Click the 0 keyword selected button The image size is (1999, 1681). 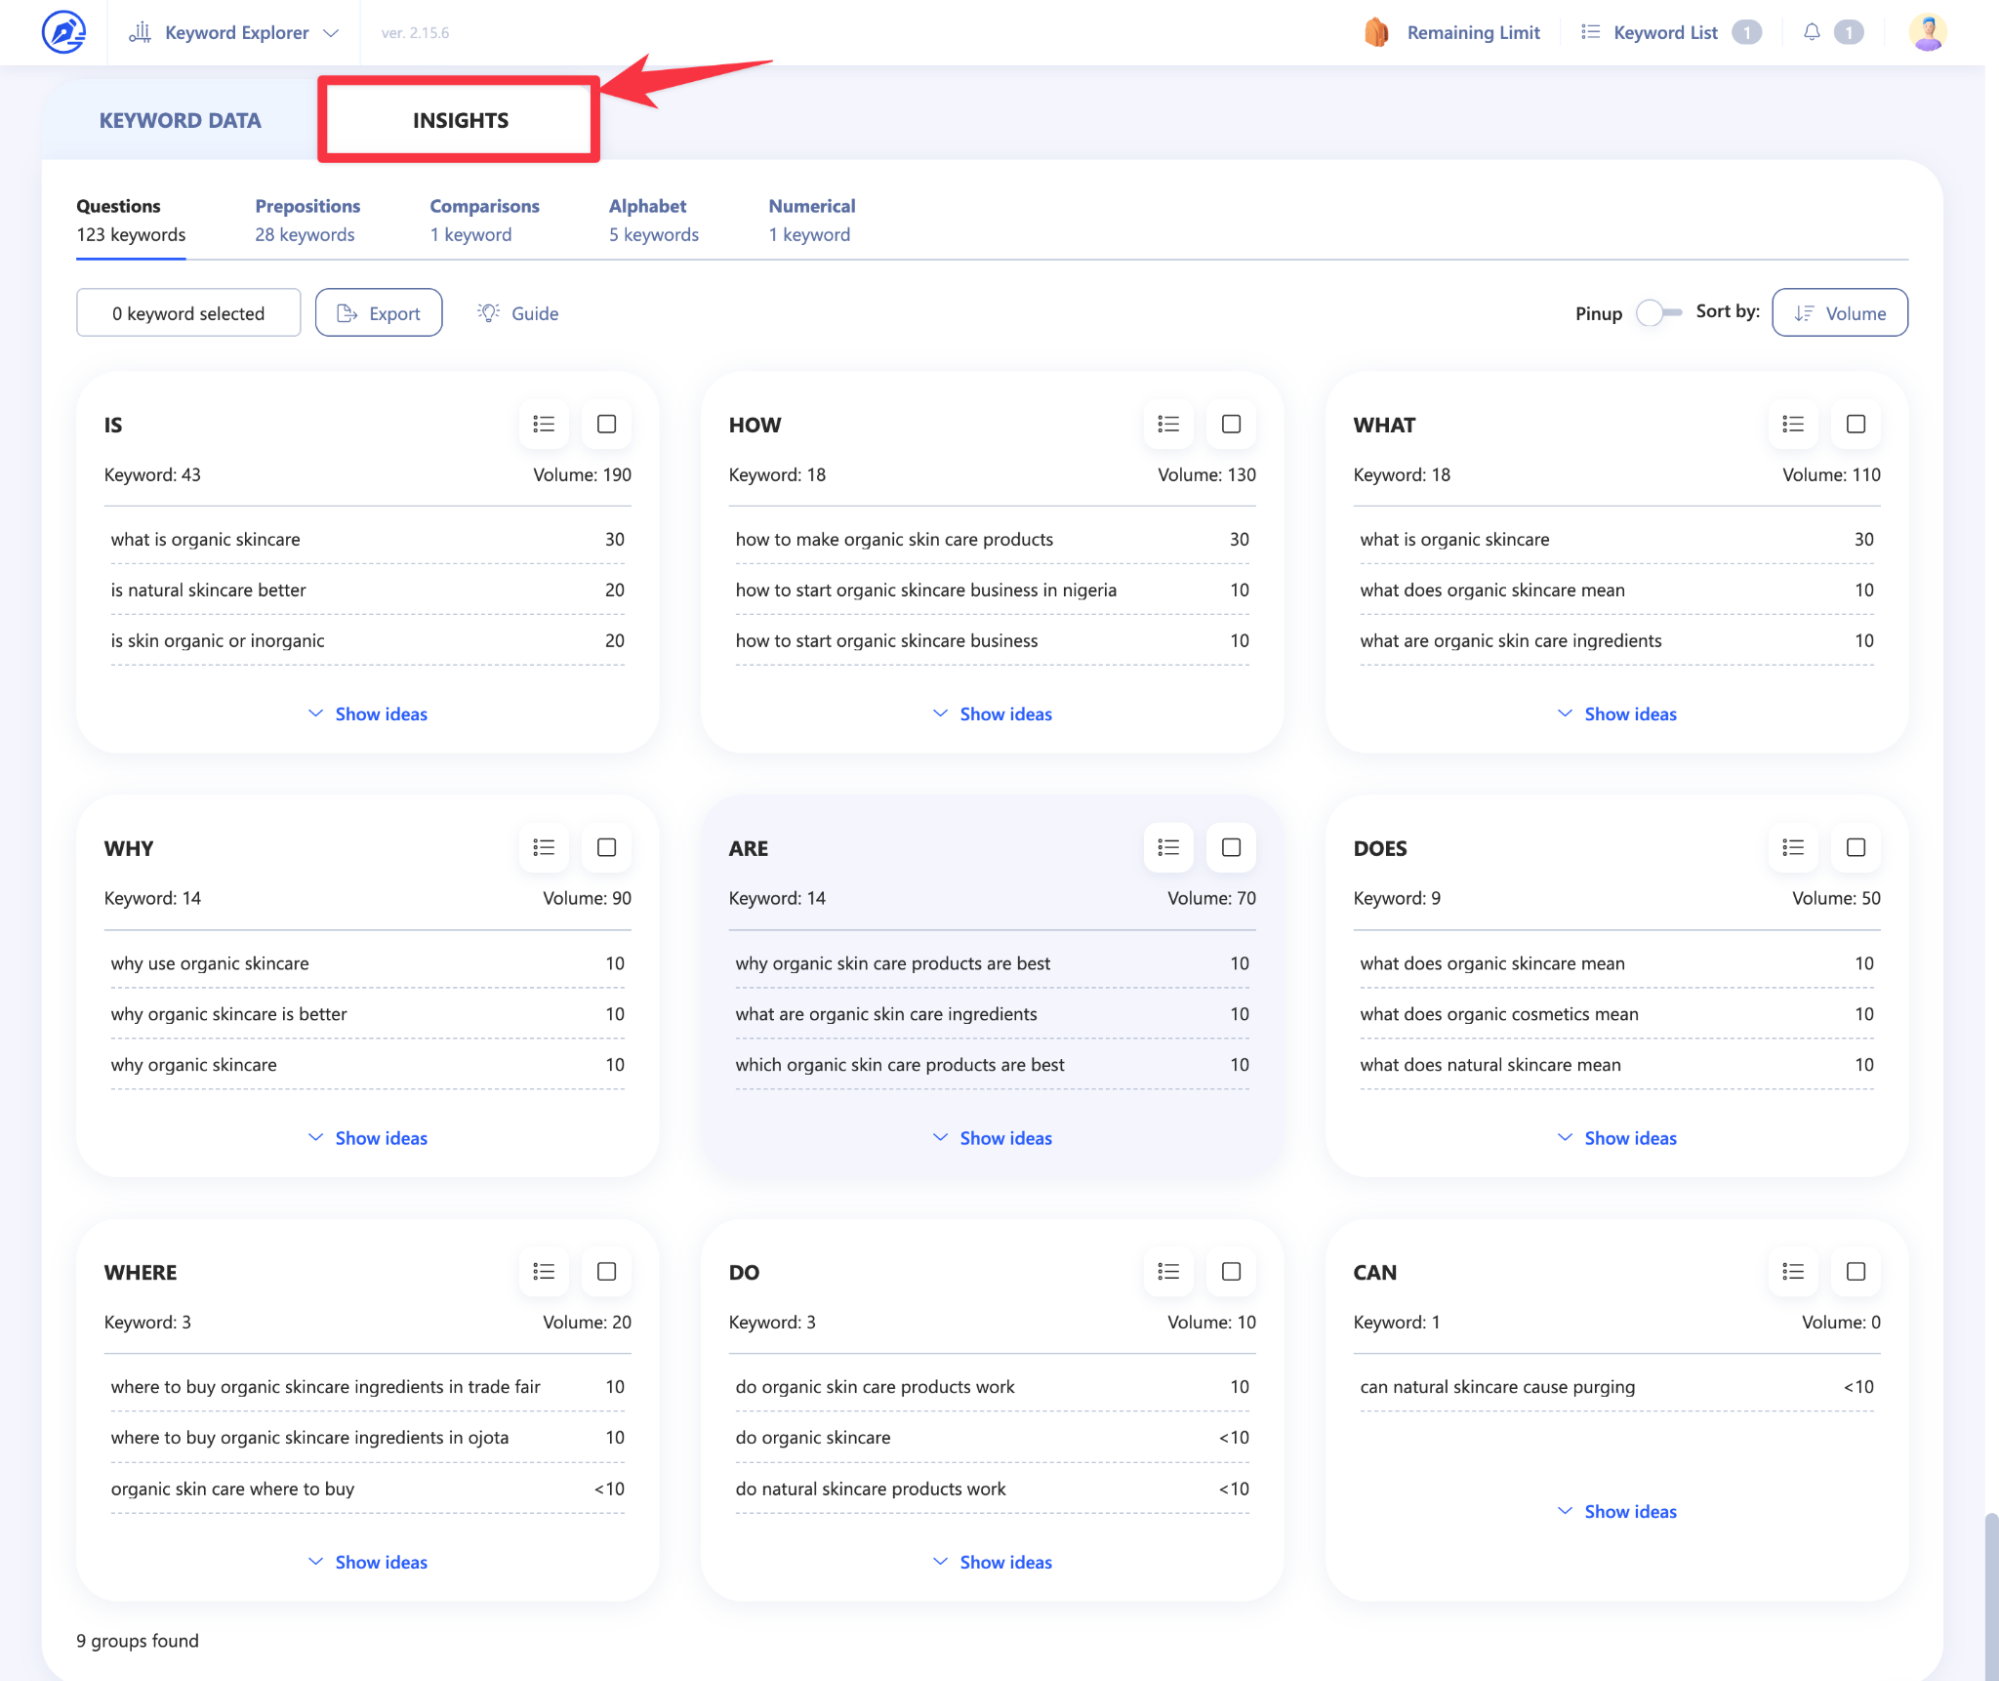(188, 313)
